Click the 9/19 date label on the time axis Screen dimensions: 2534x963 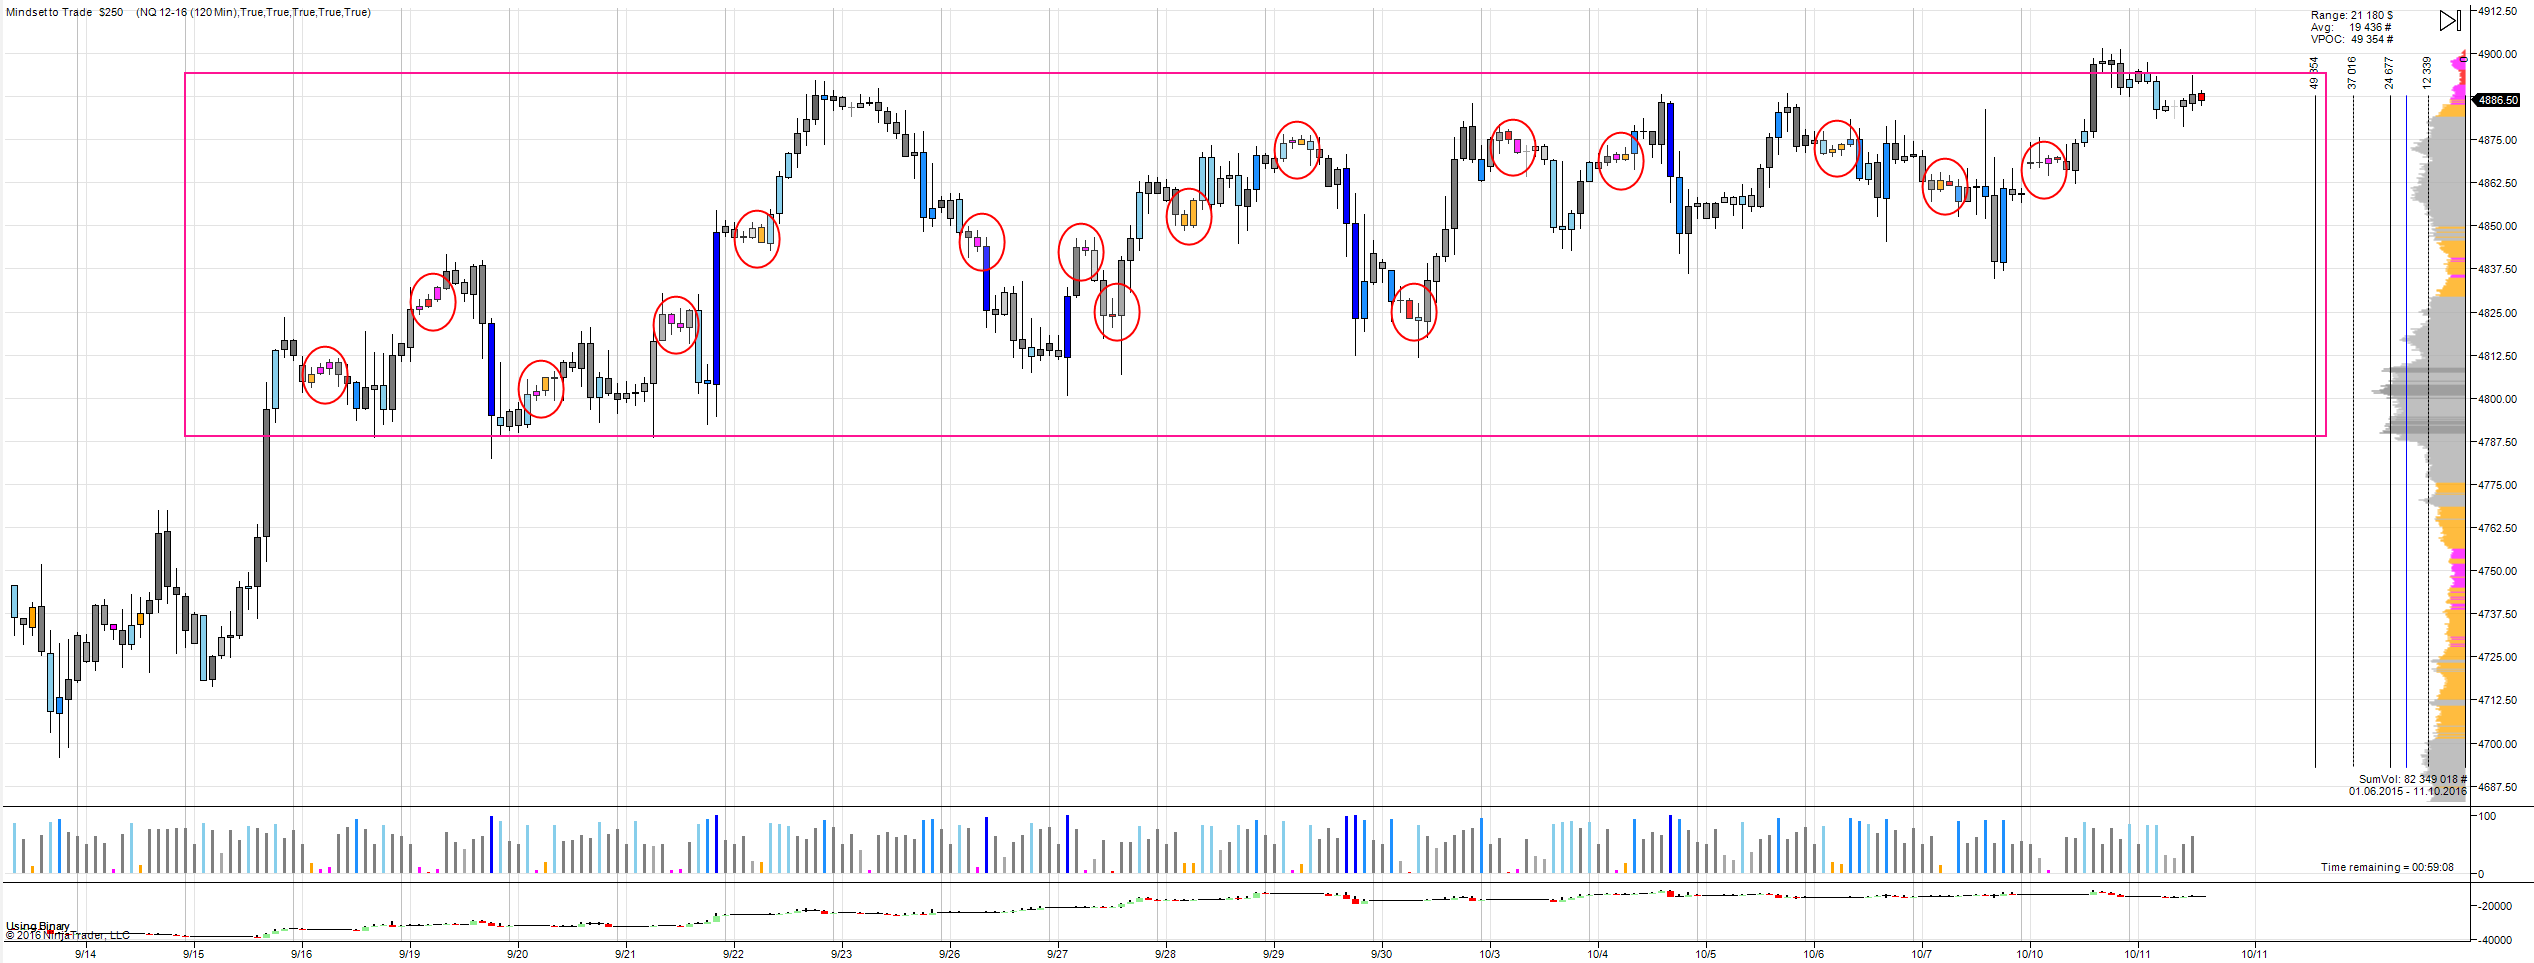pyautogui.click(x=410, y=954)
